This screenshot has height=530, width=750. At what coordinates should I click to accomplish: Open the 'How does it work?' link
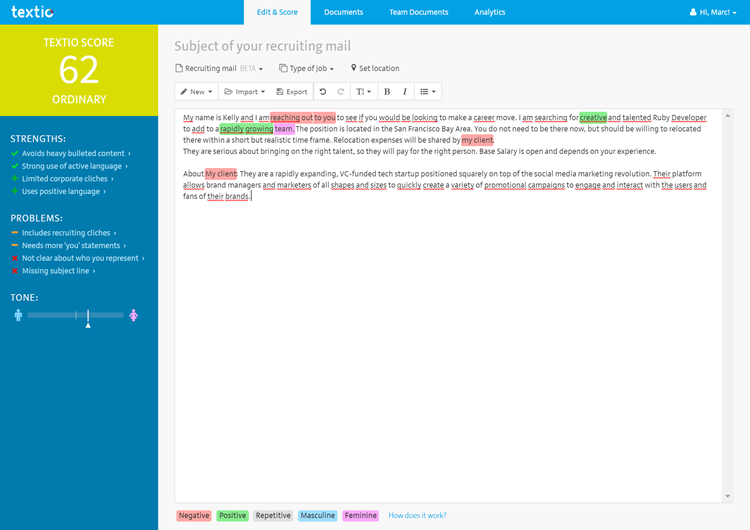pos(417,516)
